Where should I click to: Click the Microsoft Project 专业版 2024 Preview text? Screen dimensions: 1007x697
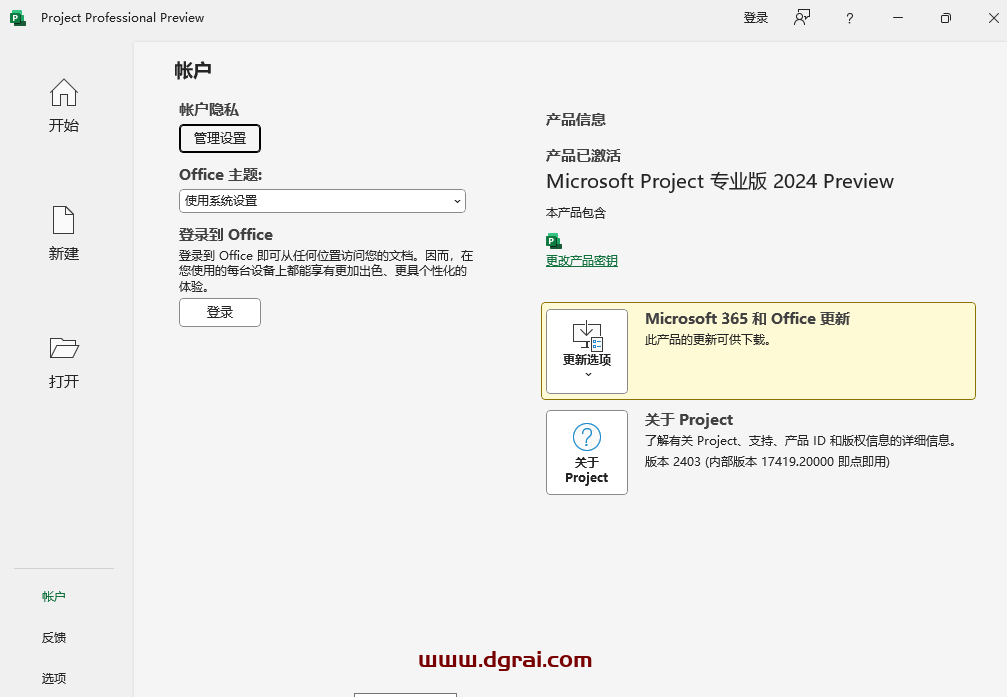720,181
